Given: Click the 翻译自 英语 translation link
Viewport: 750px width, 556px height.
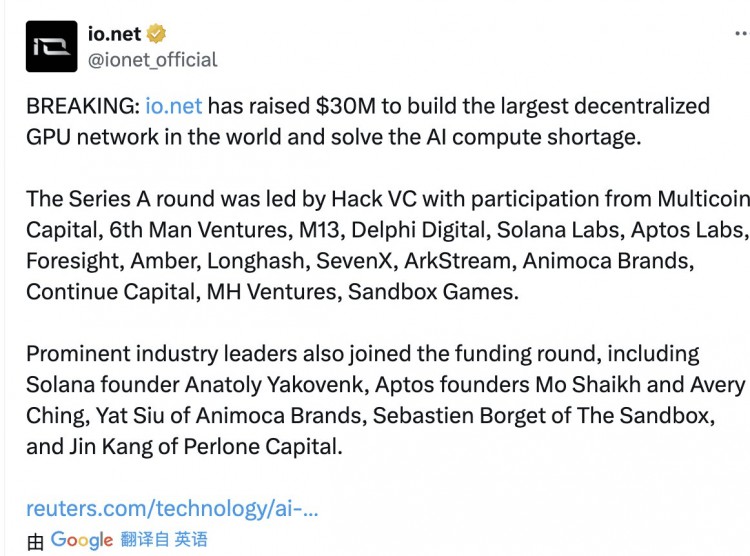Looking at the screenshot, I should tap(164, 539).
